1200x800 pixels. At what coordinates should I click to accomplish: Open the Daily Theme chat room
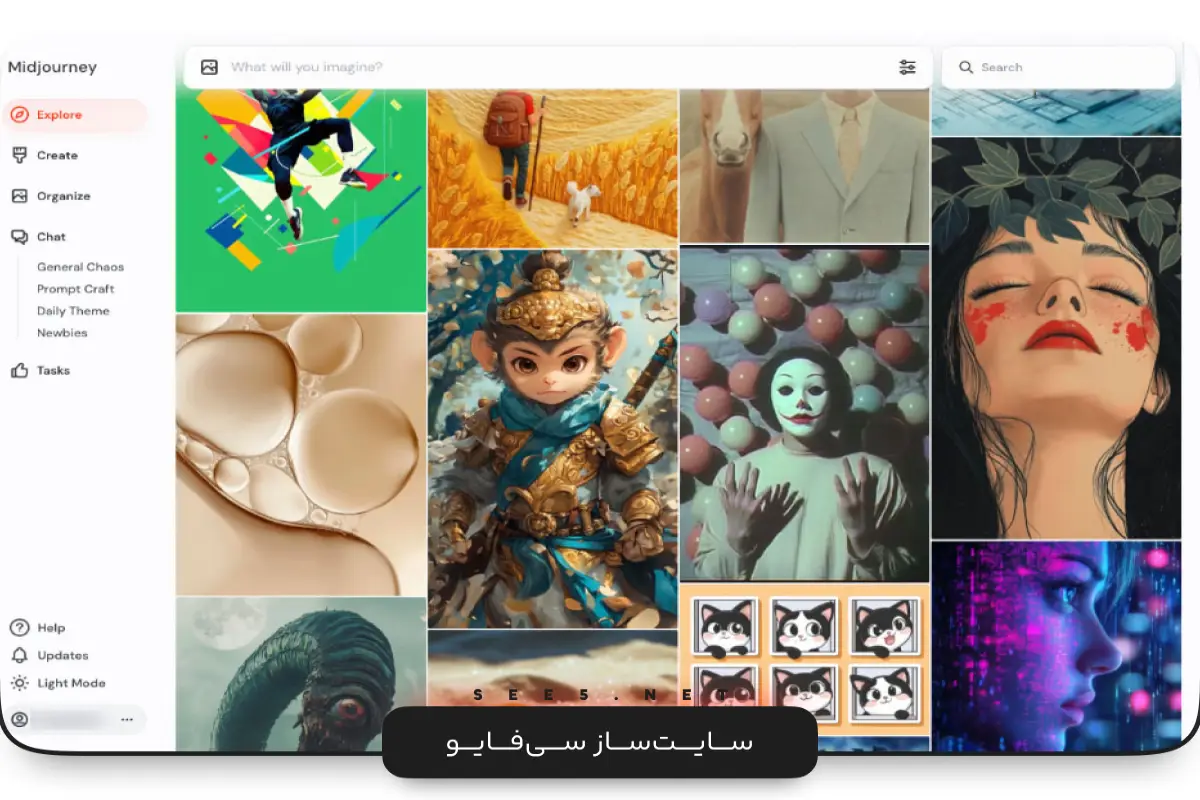pos(73,311)
